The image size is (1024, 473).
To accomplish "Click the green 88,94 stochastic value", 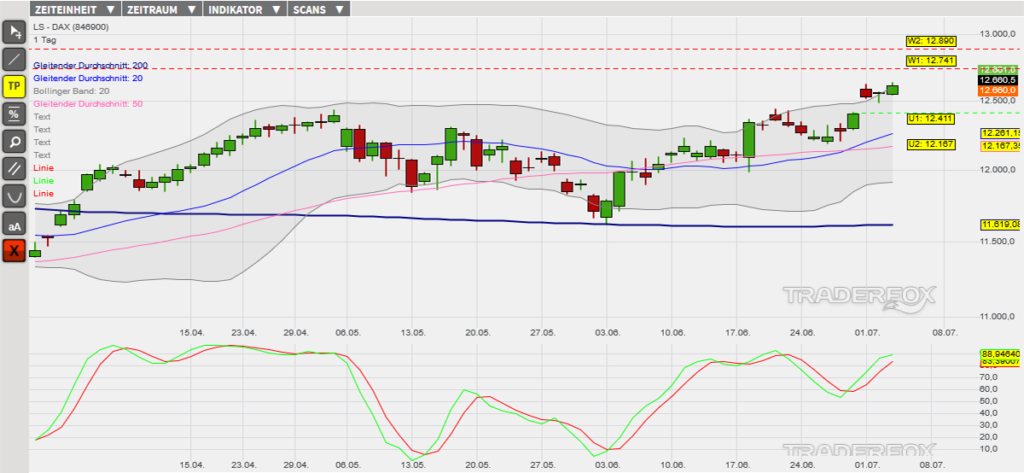I will click(x=1000, y=354).
